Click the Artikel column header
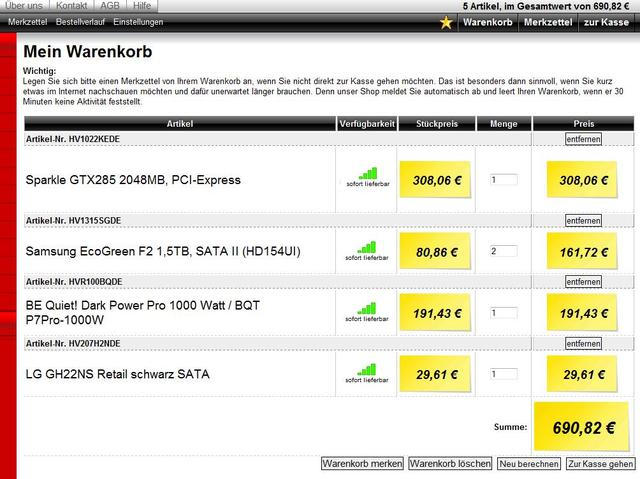 tap(180, 124)
